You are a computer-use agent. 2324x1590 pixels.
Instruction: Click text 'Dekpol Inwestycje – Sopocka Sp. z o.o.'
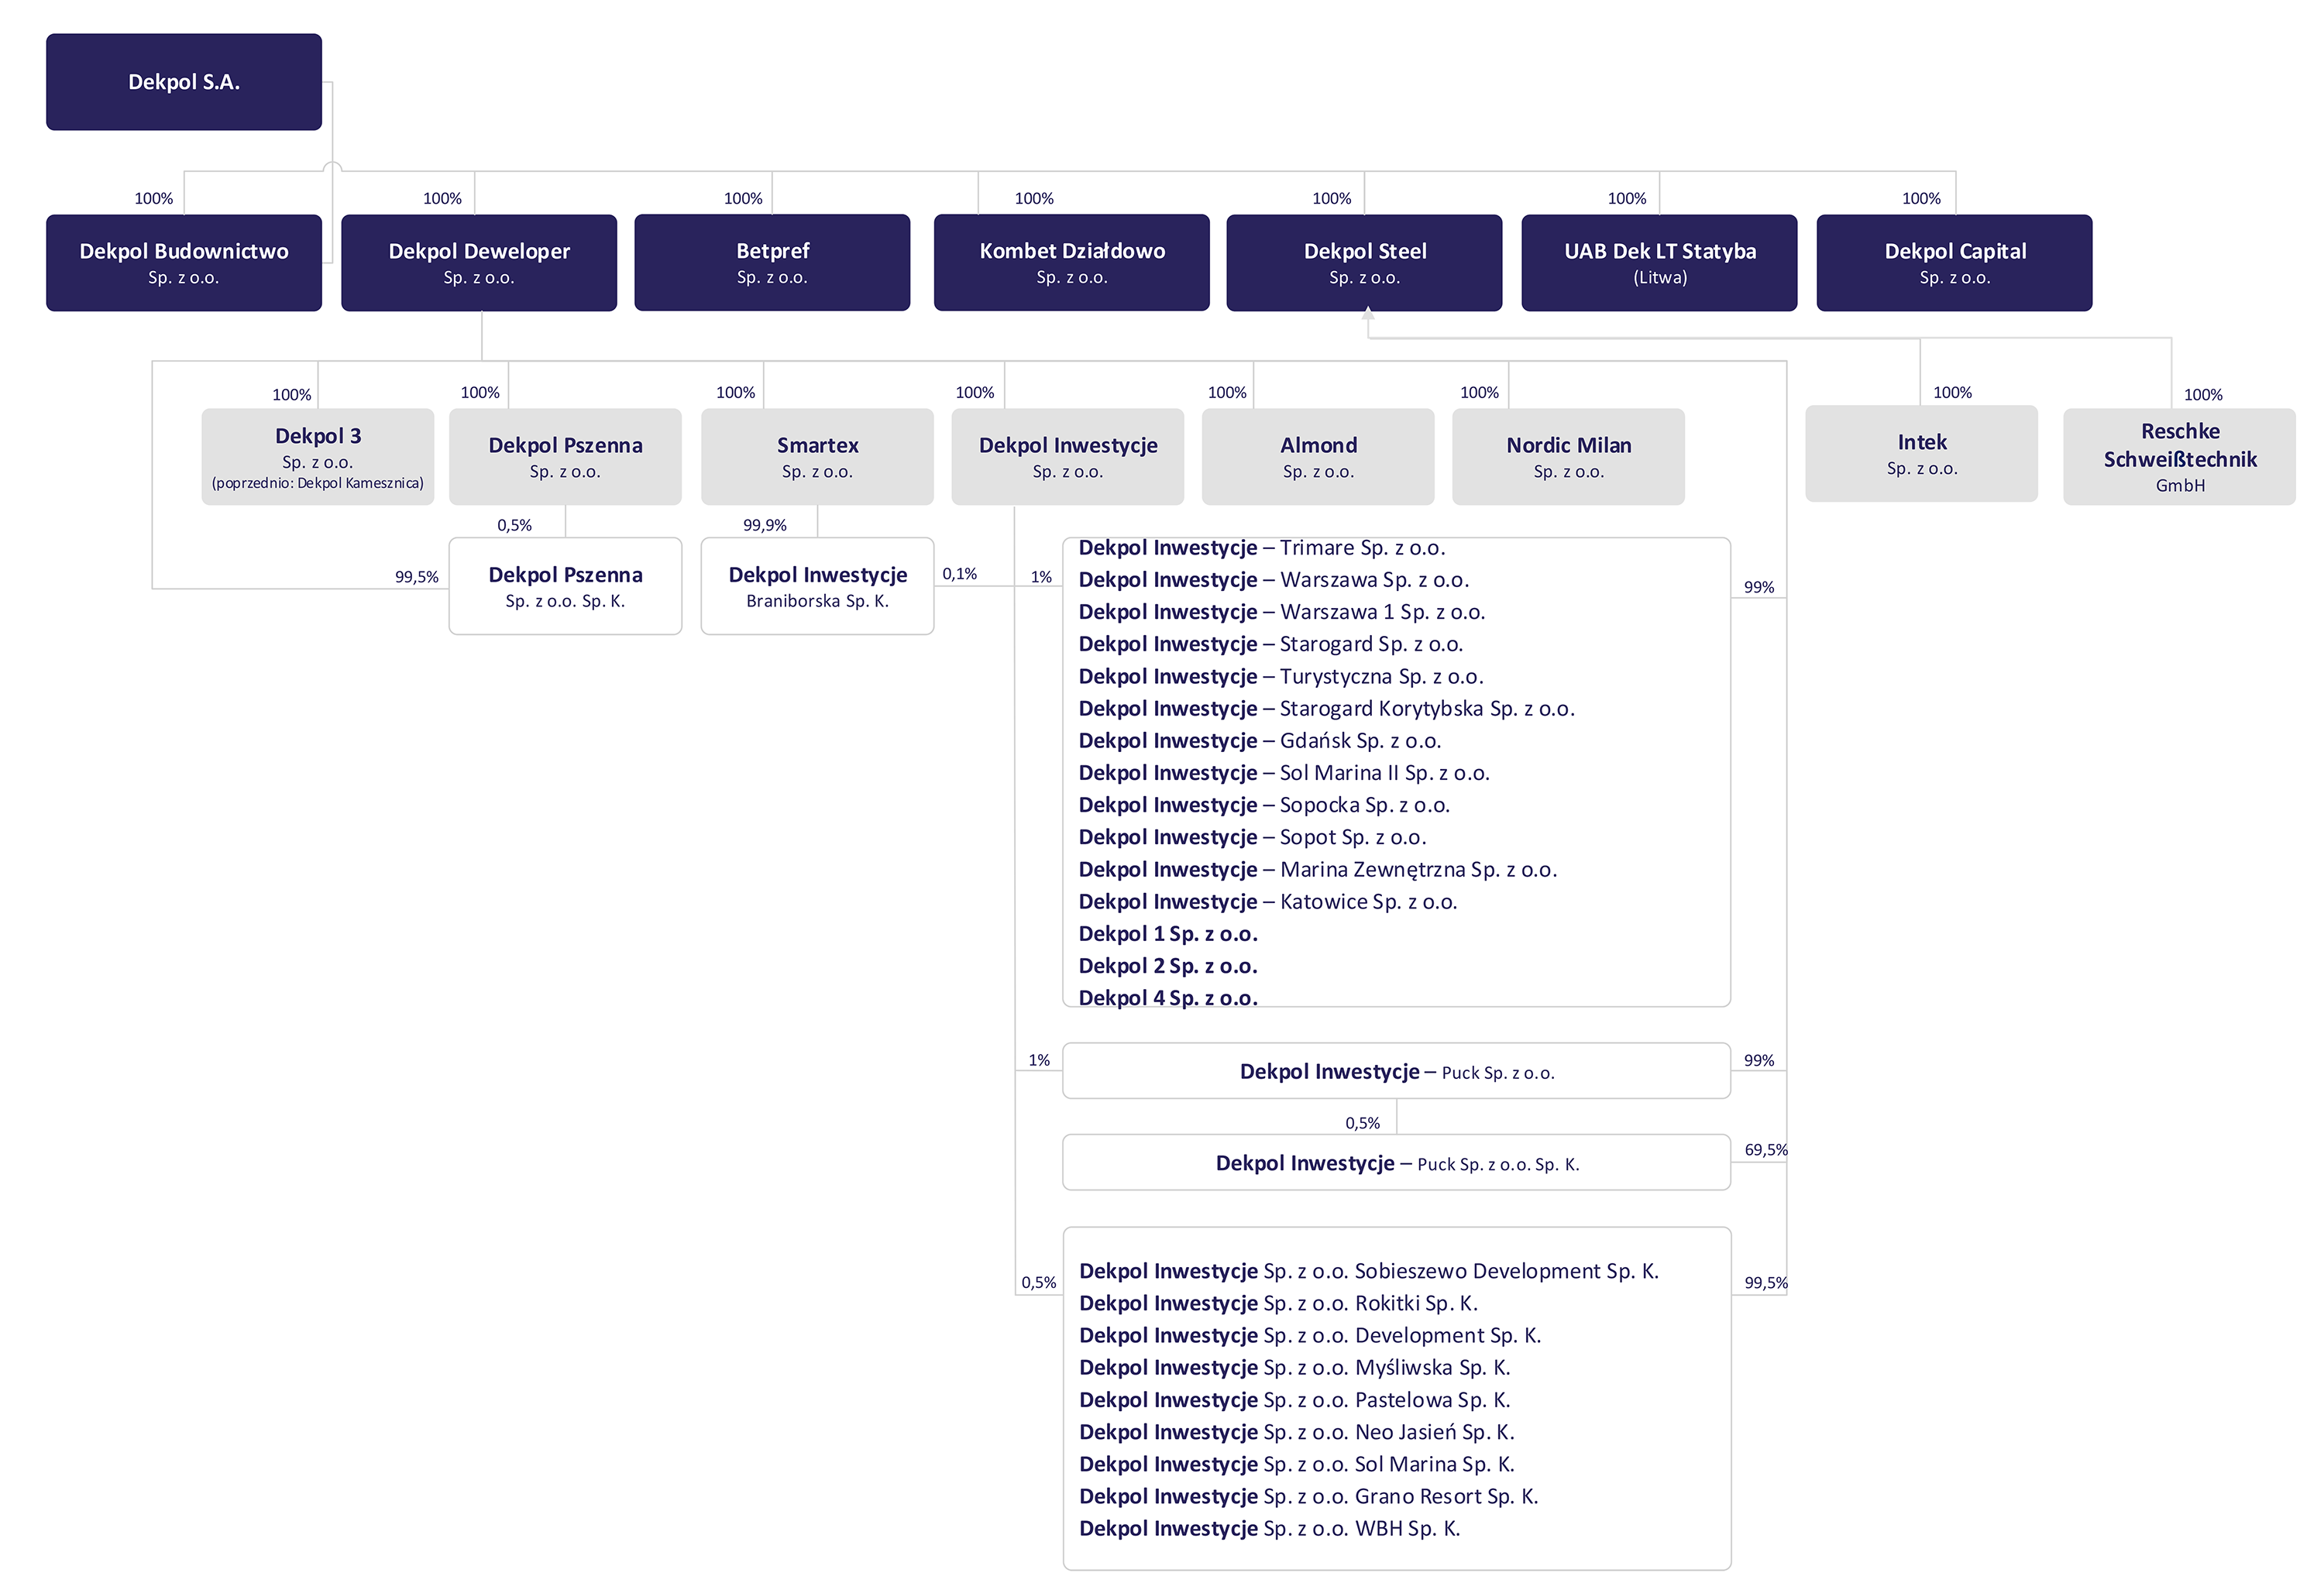(1264, 805)
